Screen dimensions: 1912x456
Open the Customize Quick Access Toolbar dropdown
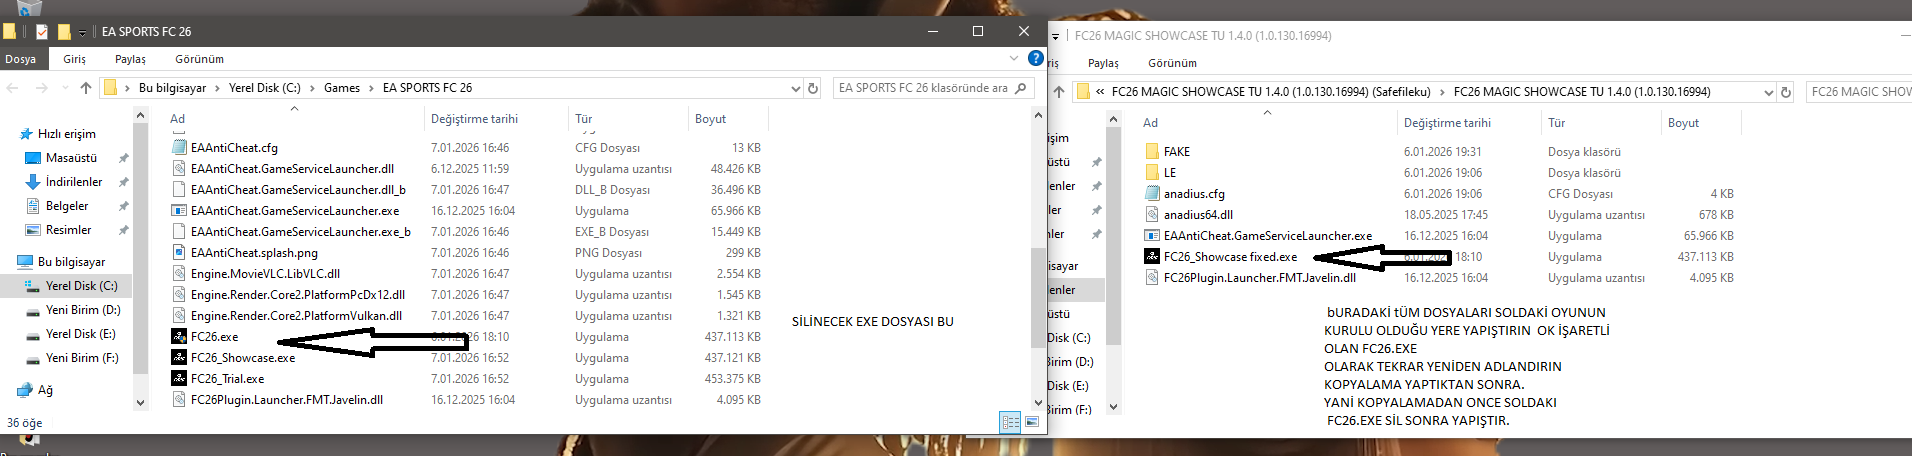click(x=82, y=32)
